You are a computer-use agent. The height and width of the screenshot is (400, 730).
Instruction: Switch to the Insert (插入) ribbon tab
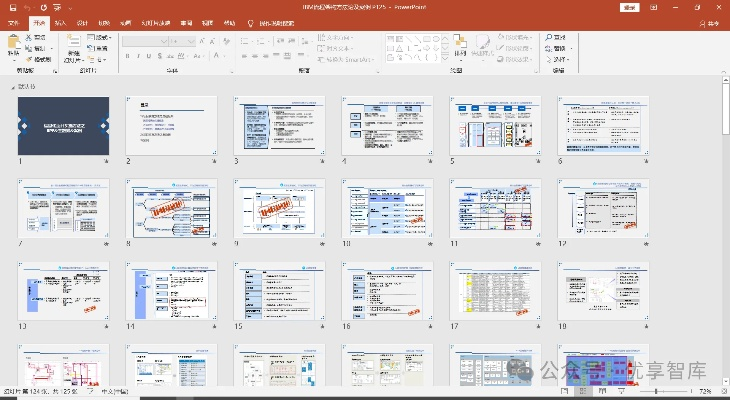pyautogui.click(x=61, y=22)
